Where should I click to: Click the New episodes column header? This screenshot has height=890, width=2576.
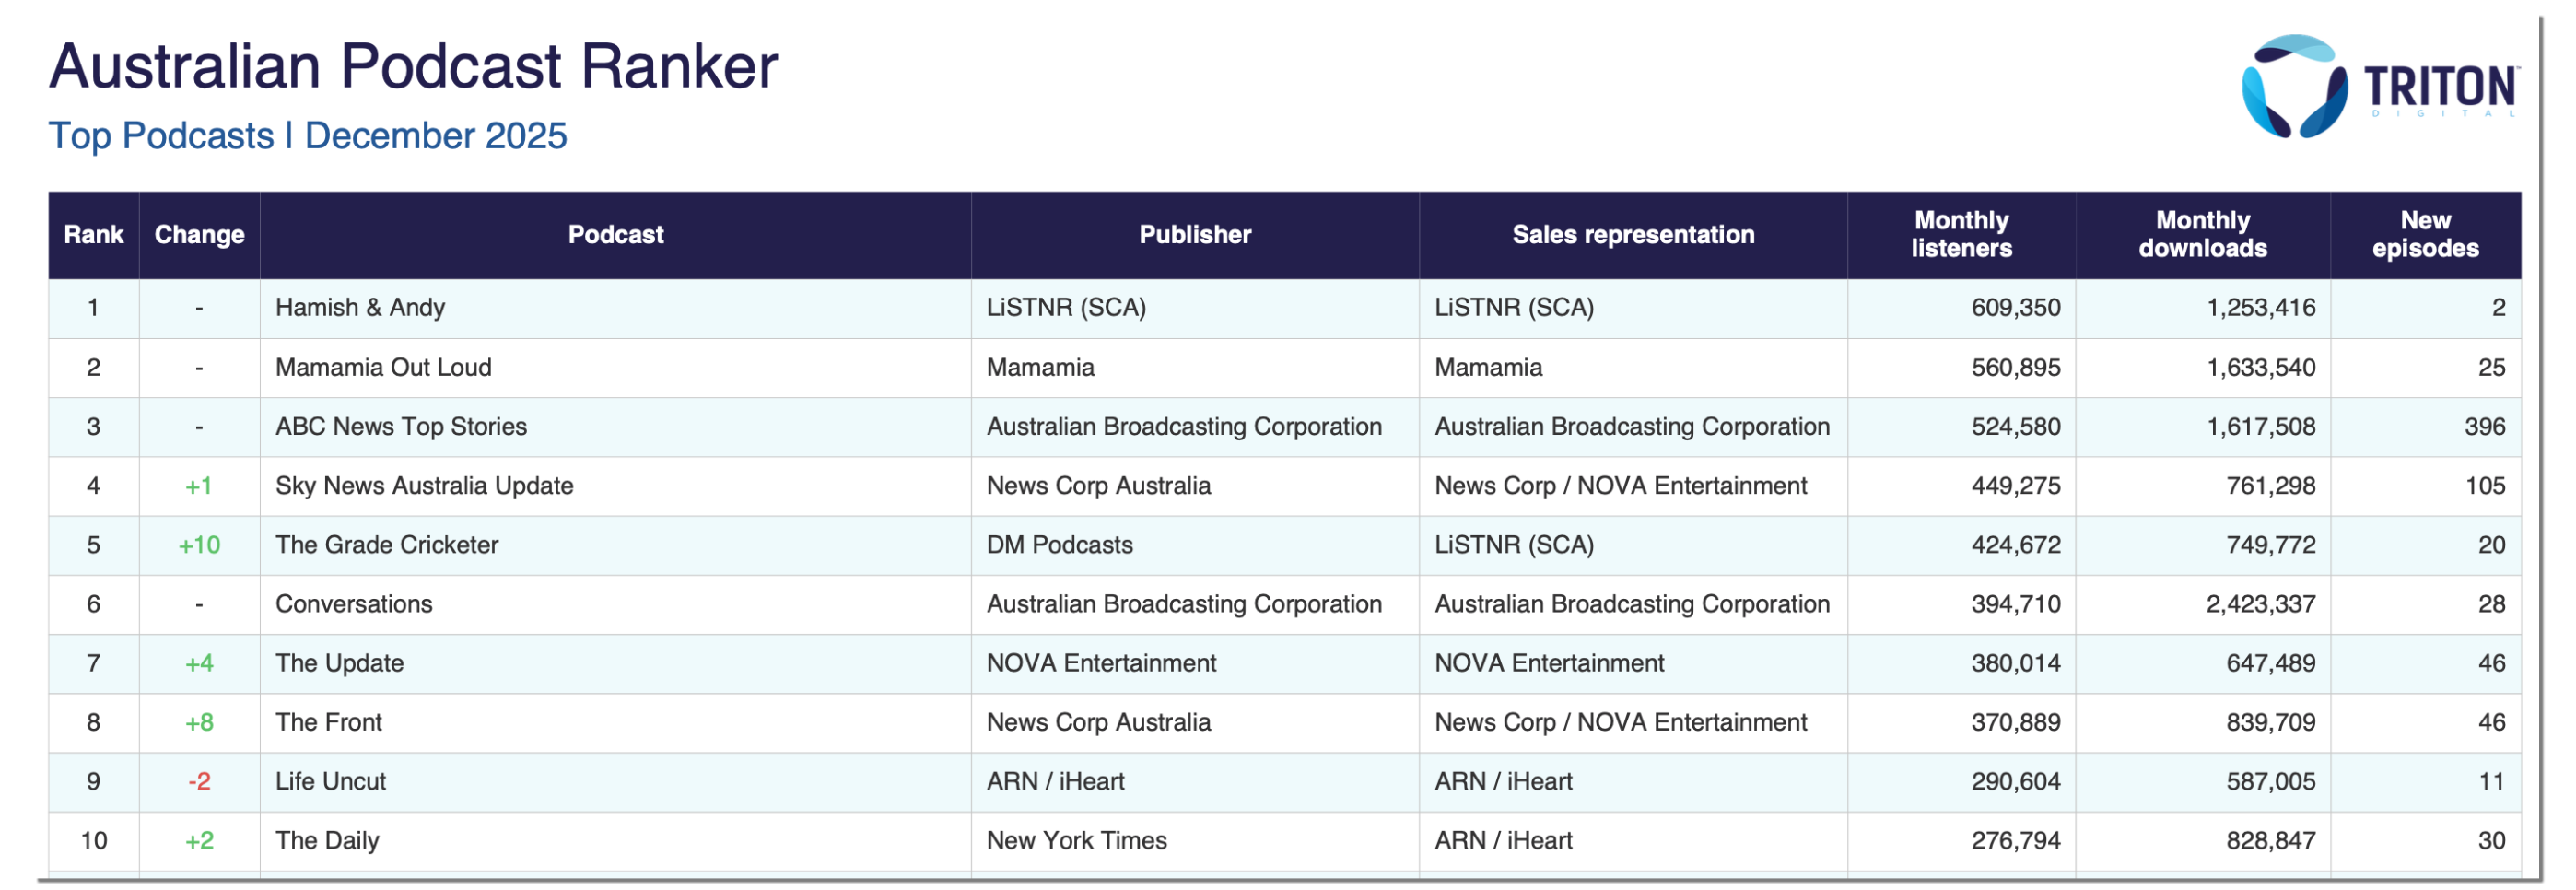(2425, 235)
